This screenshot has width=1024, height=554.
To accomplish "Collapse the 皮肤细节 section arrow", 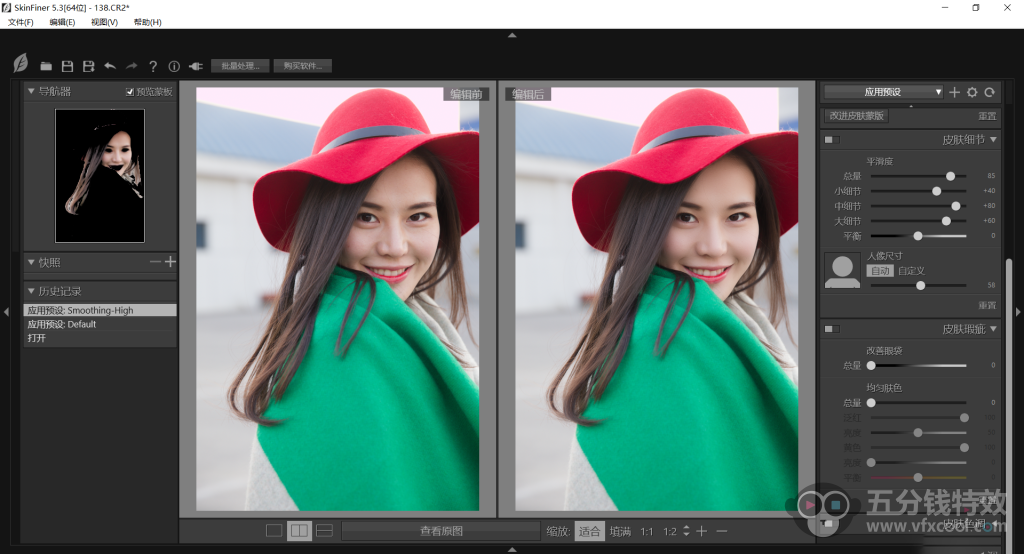I will (x=993, y=140).
